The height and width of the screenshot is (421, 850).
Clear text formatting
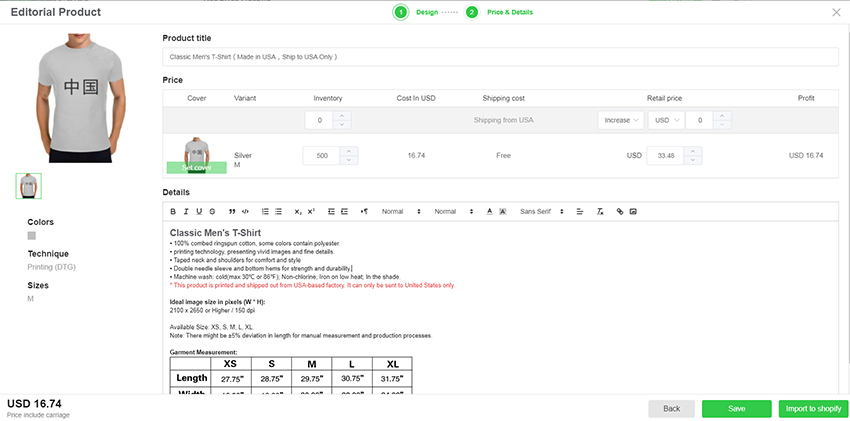(600, 211)
